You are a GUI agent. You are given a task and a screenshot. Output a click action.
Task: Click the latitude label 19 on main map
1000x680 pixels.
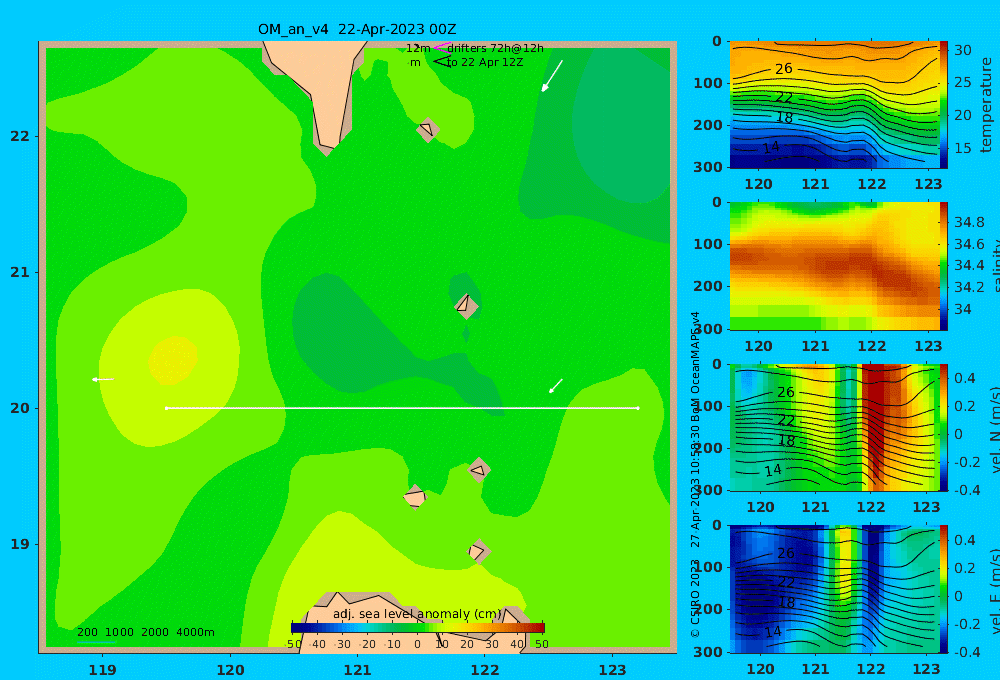point(20,544)
